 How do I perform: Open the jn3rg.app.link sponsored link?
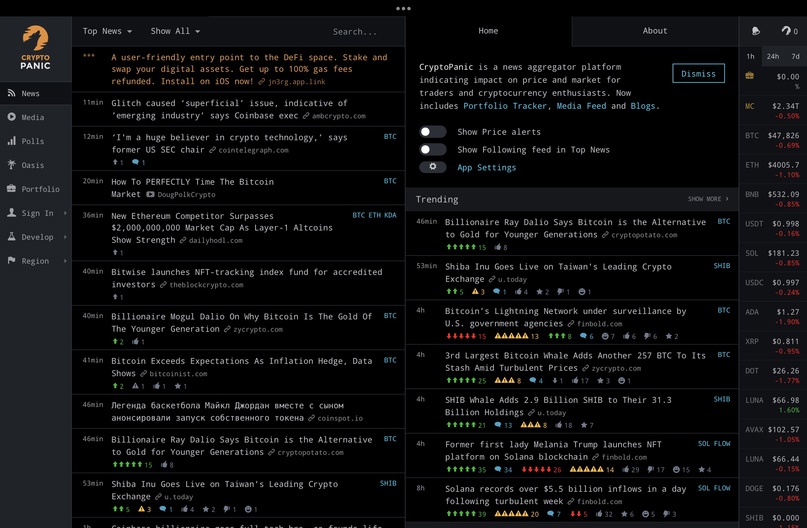coord(296,81)
